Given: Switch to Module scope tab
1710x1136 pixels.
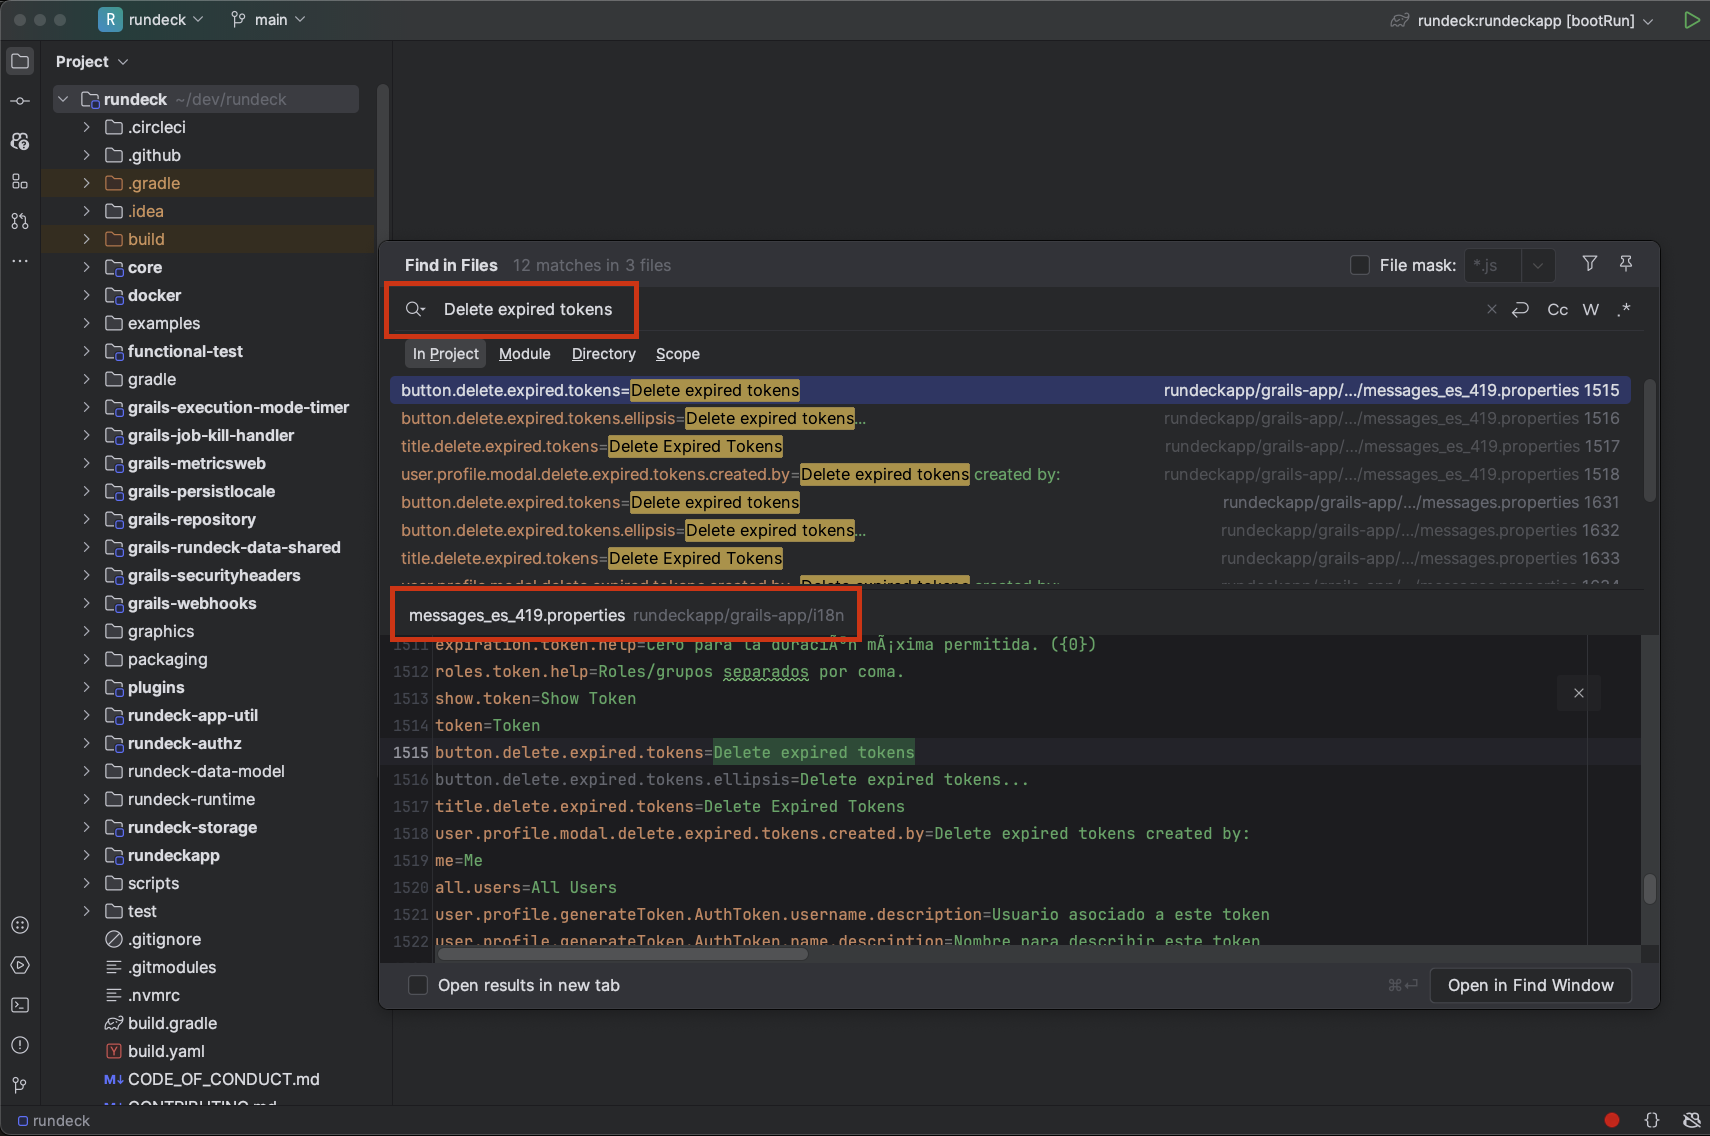Looking at the screenshot, I should tap(524, 354).
